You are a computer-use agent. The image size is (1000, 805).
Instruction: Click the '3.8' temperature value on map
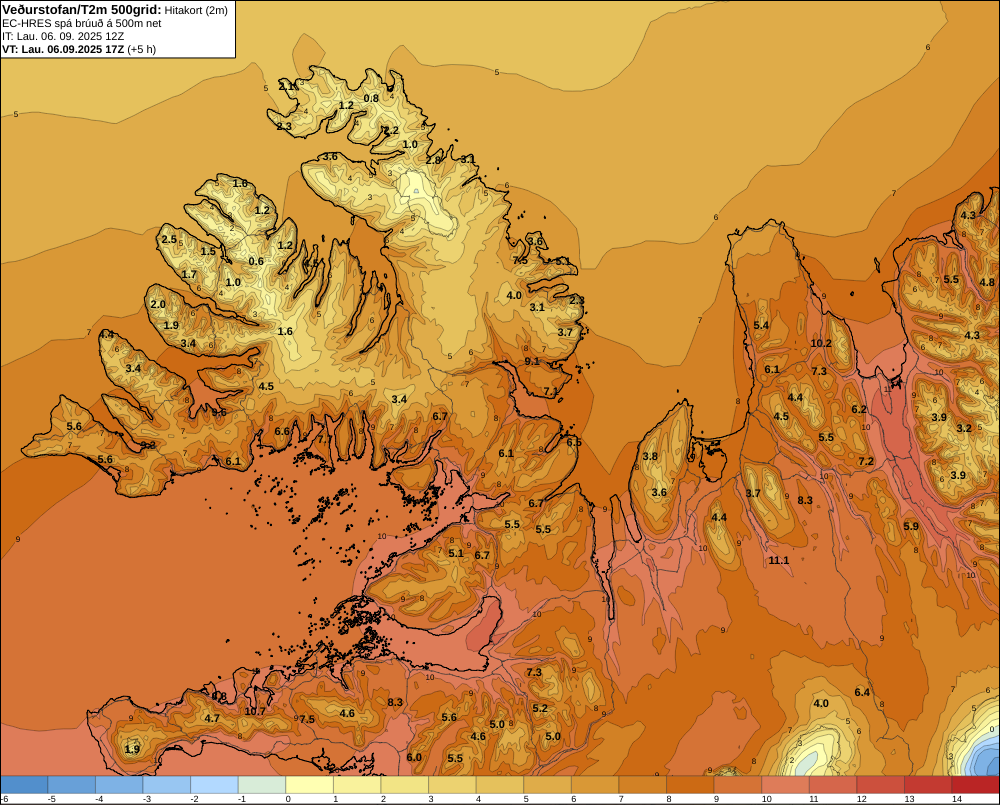pyautogui.click(x=650, y=456)
